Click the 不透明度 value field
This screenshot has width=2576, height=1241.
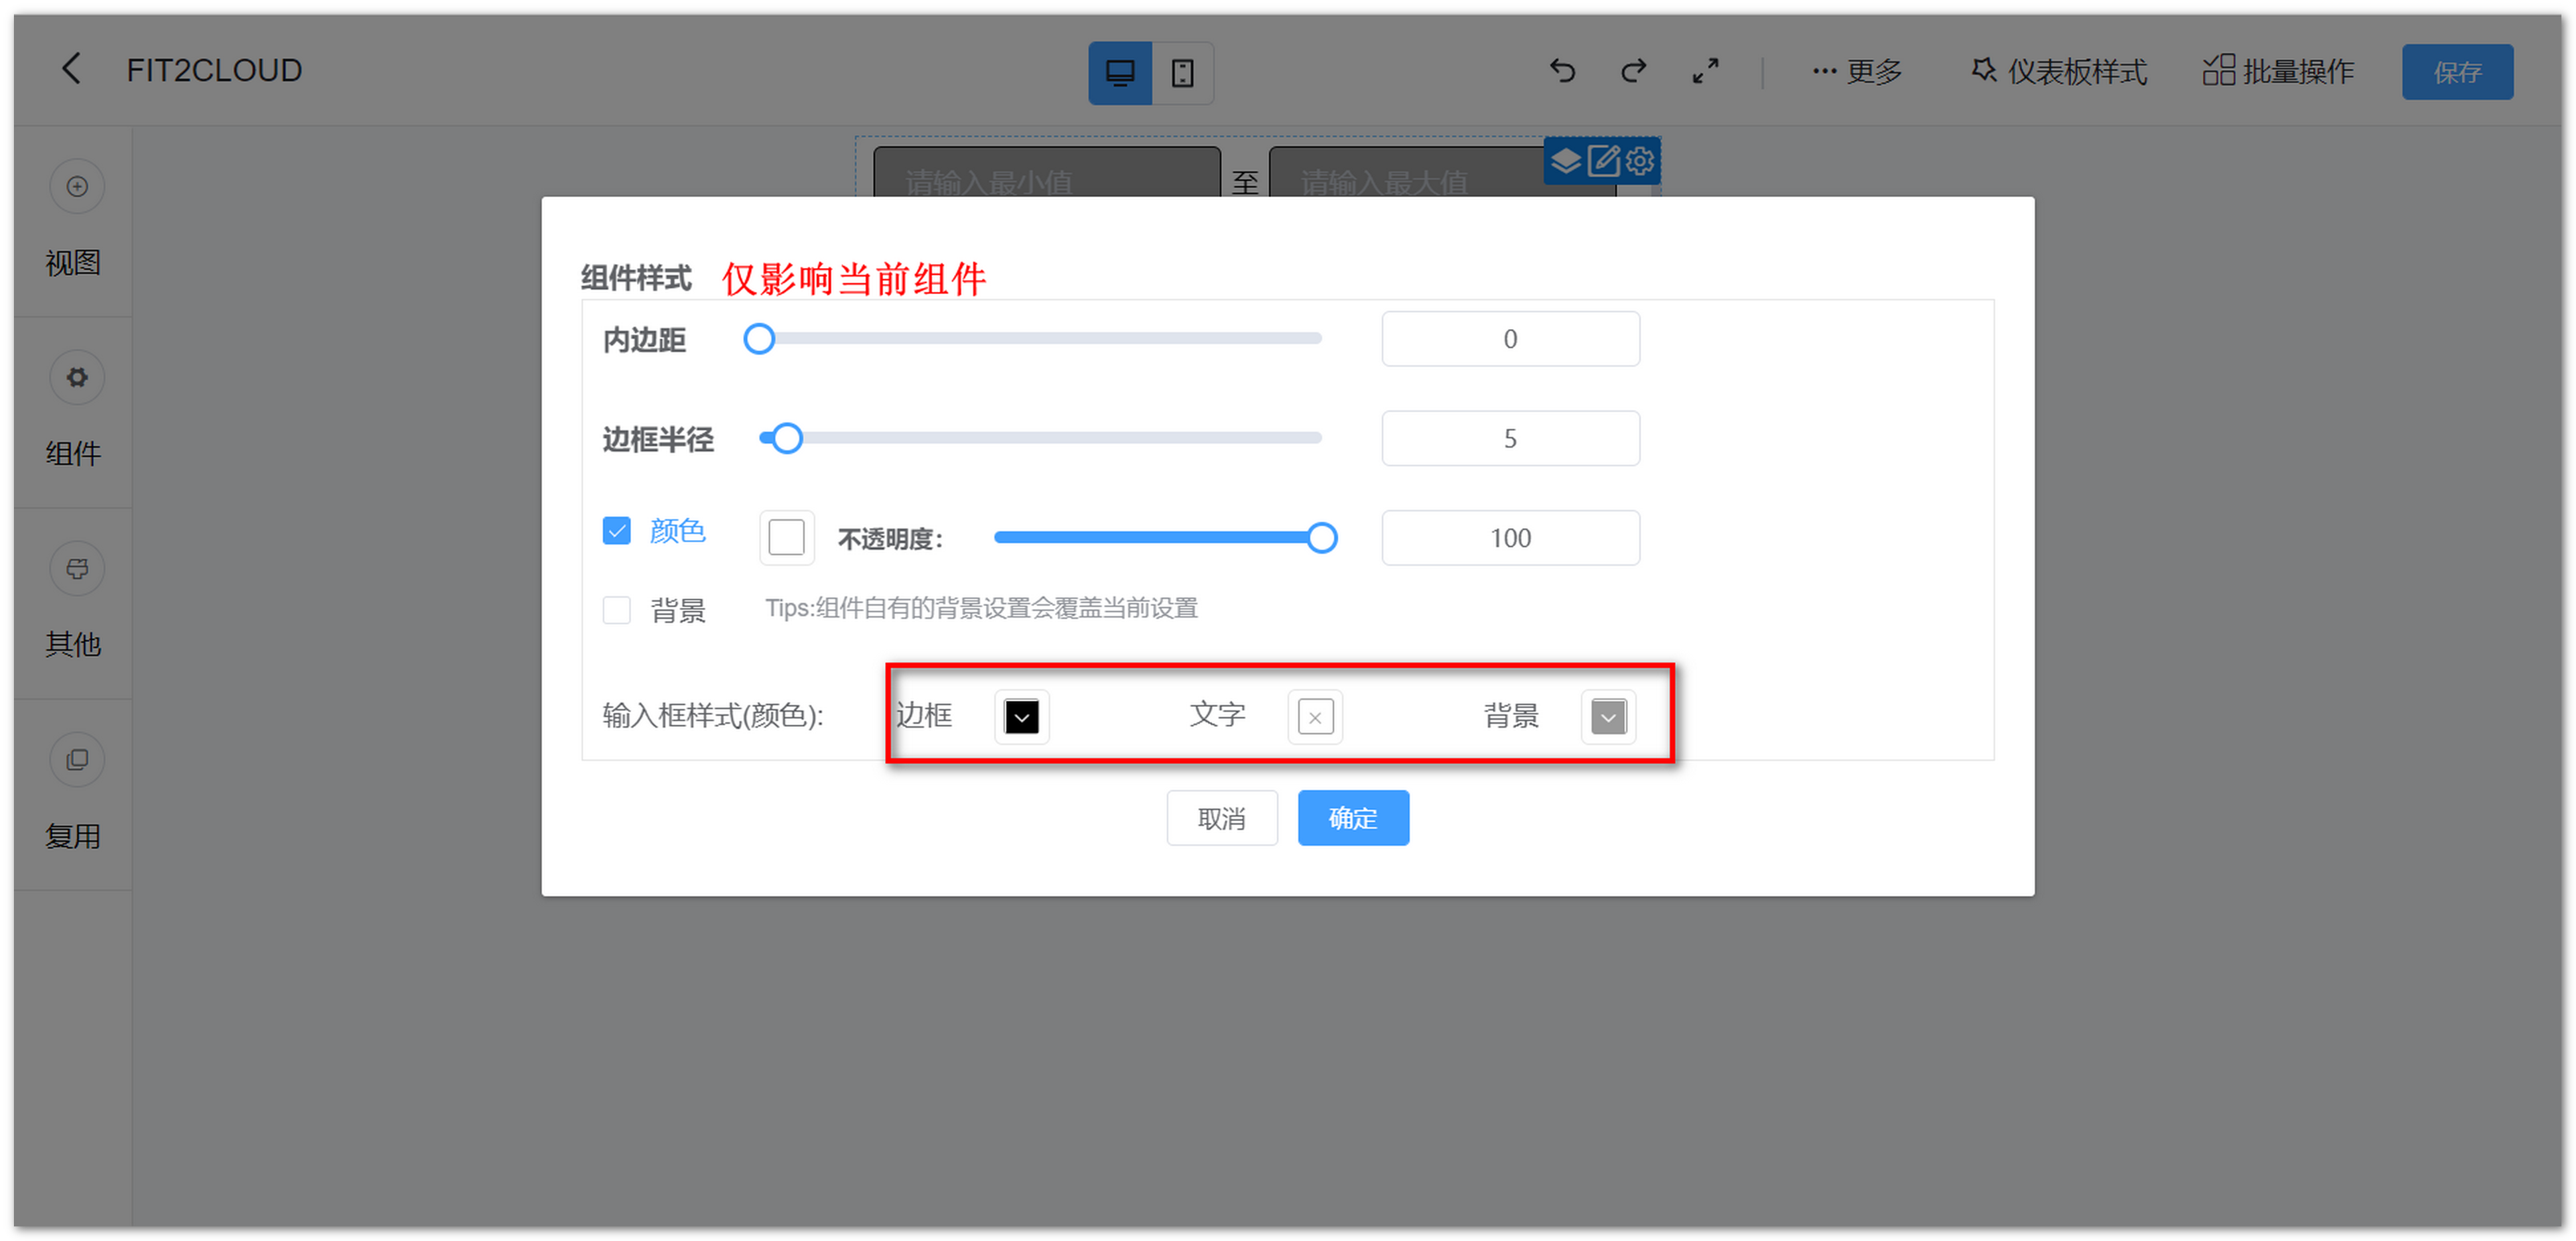tap(1510, 538)
